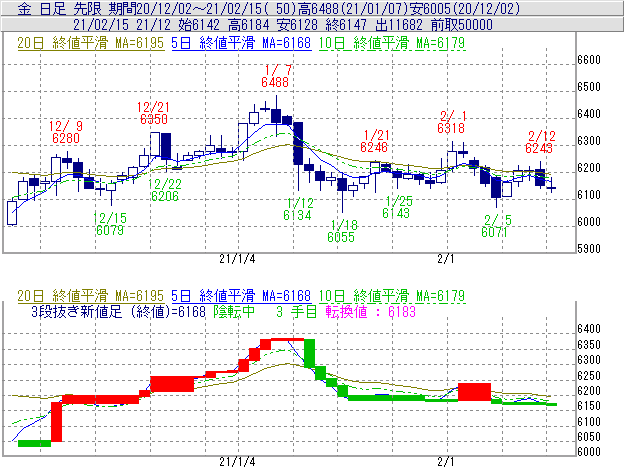Viewport: 624px width, 473px height.
Task: Click the 3段抜き新値足 (終値)=6168 label
Action: (x=119, y=311)
